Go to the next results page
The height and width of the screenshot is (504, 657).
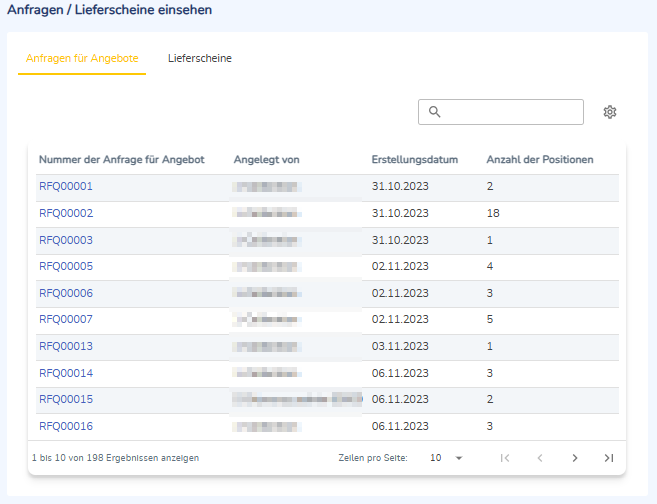[x=574, y=458]
